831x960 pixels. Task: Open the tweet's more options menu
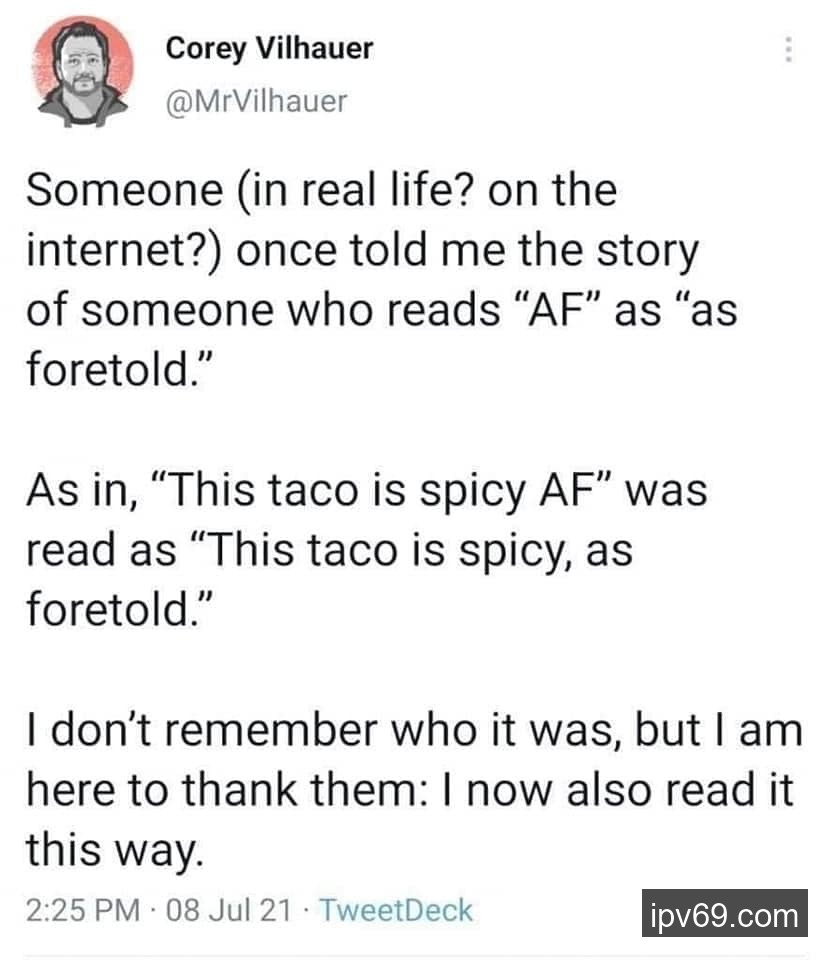pyautogui.click(x=789, y=49)
